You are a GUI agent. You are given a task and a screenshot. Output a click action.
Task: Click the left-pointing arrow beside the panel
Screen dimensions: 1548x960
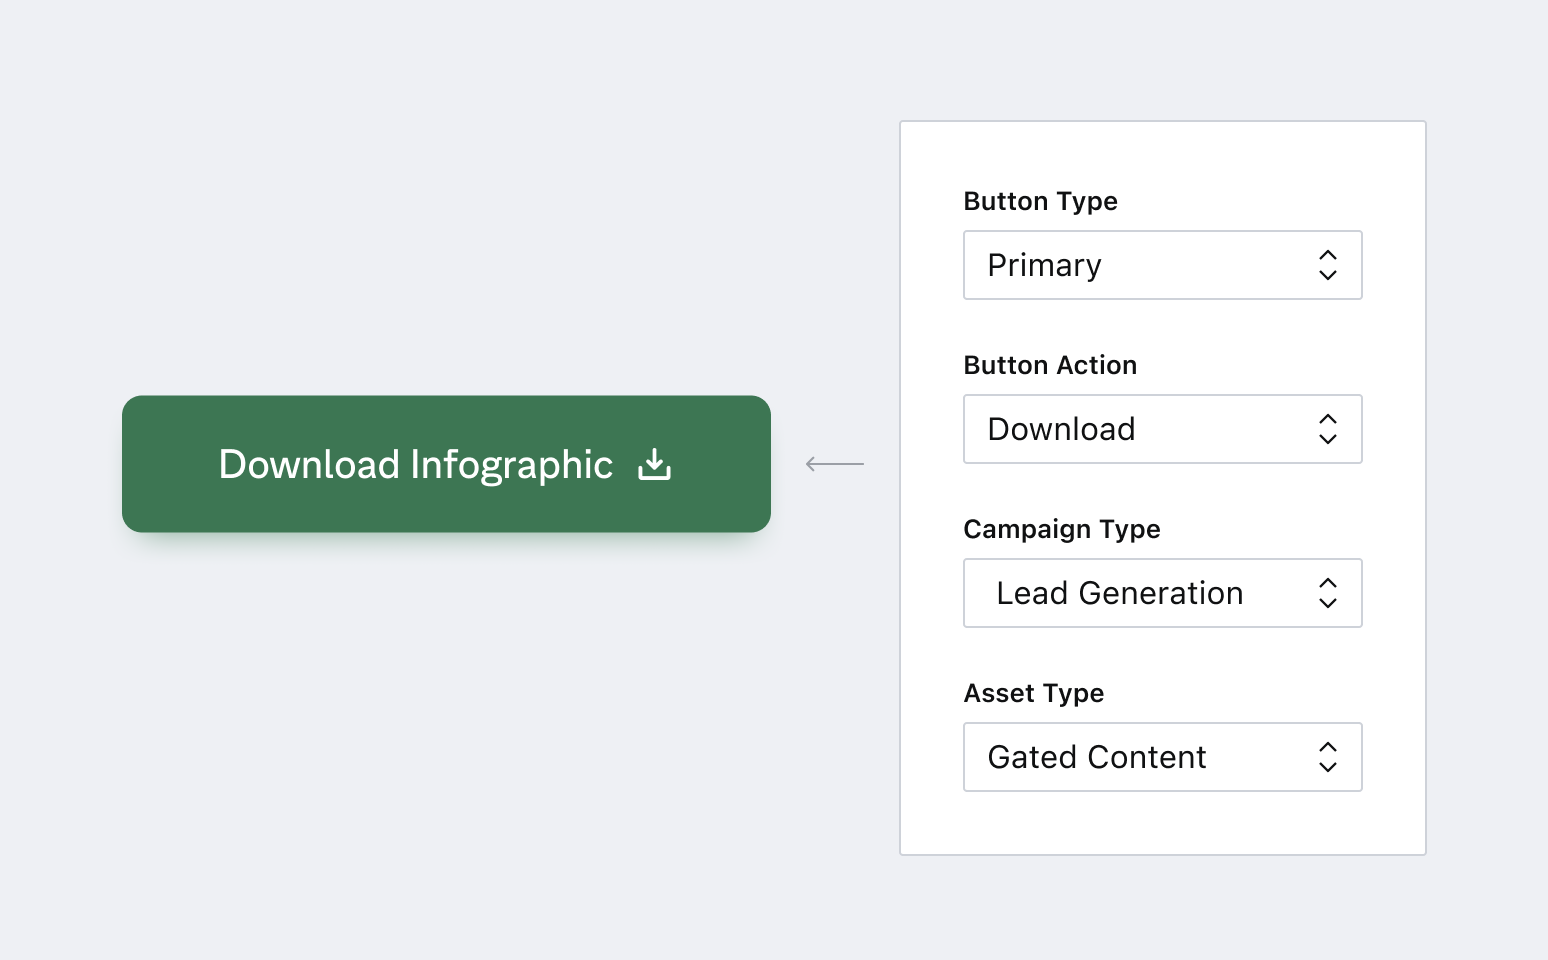pos(834,464)
